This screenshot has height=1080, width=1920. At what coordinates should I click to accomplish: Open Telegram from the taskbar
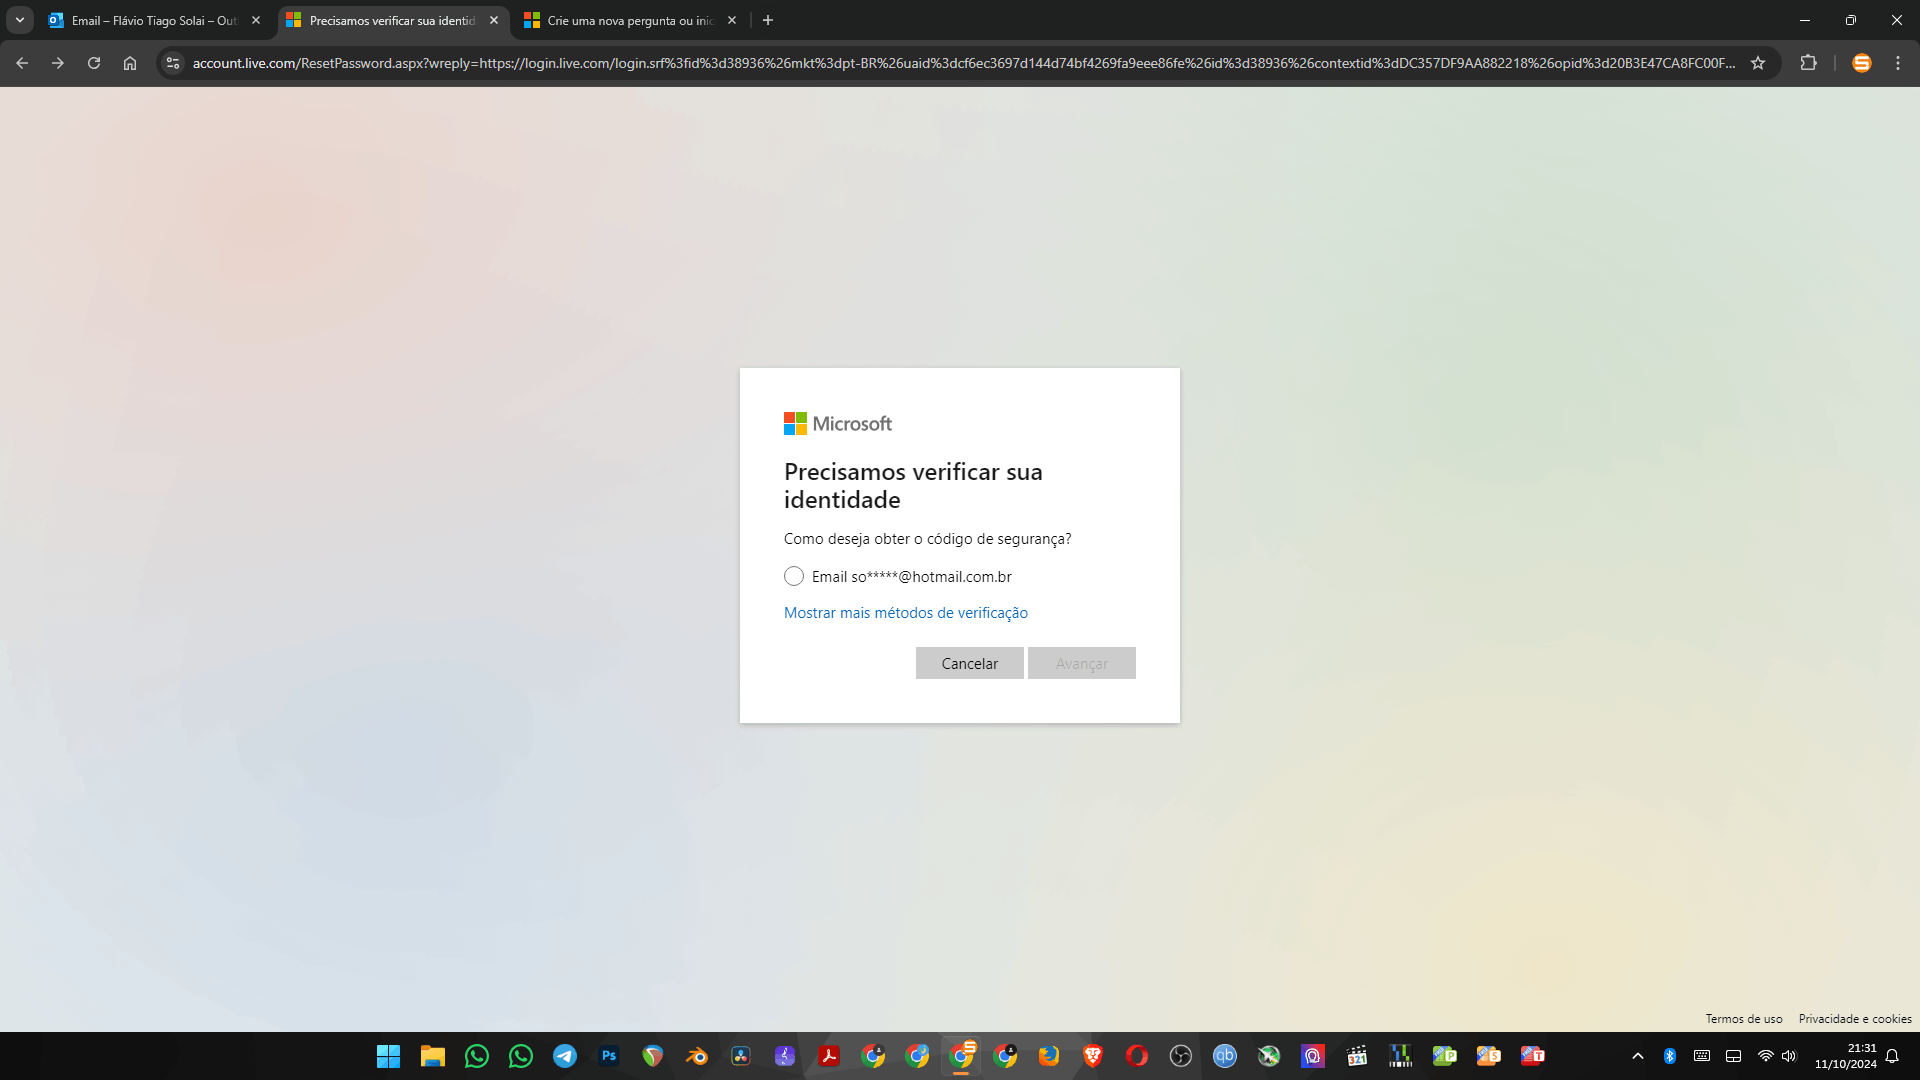565,1056
